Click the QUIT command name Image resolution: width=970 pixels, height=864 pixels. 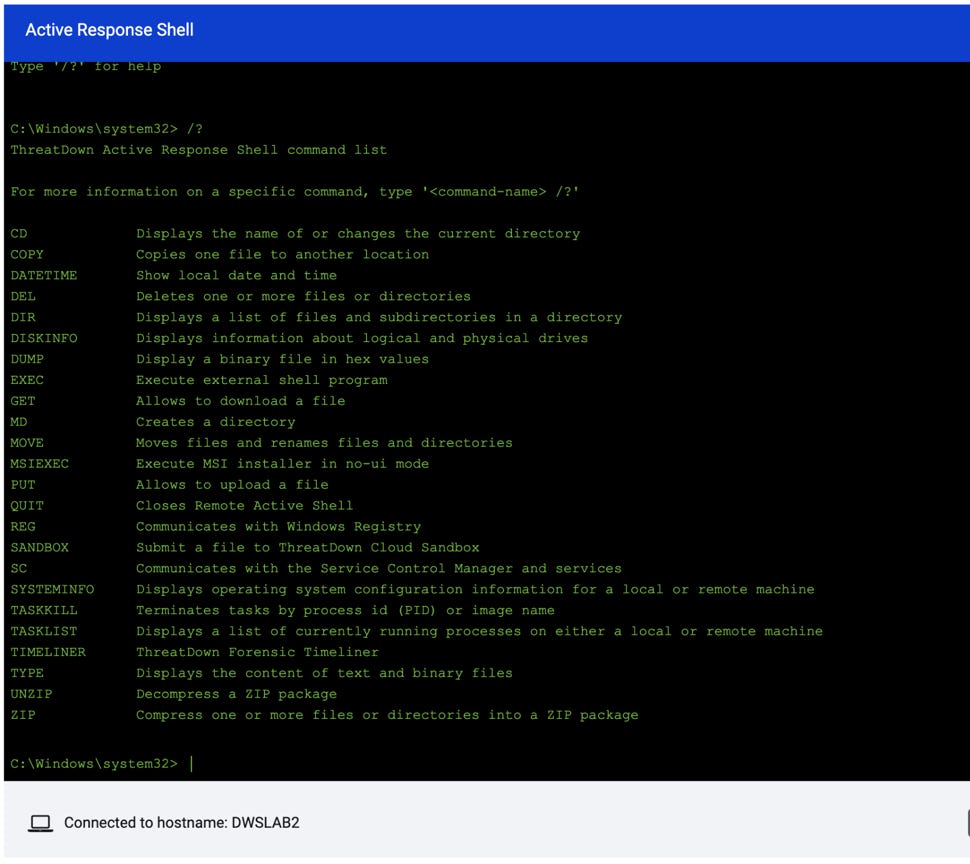click(x=27, y=506)
